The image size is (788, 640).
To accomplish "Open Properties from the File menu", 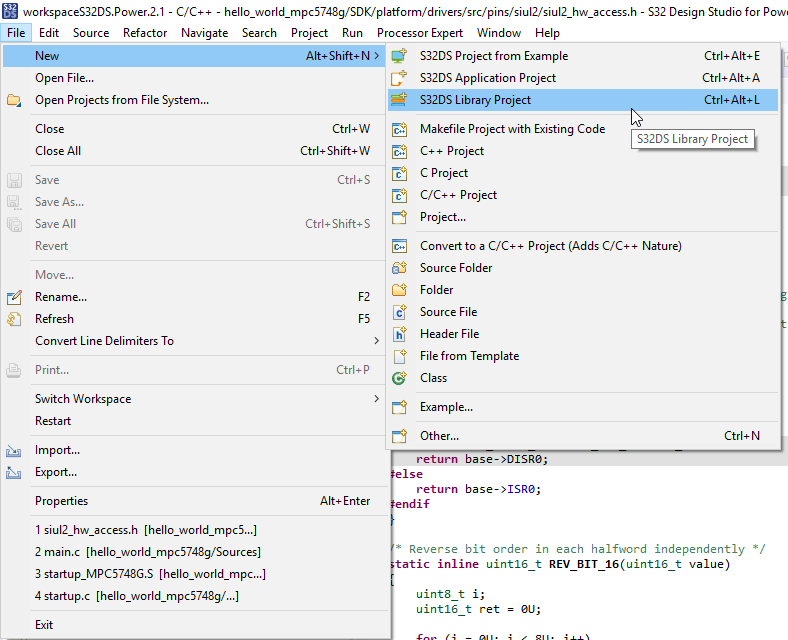I will coord(196,501).
